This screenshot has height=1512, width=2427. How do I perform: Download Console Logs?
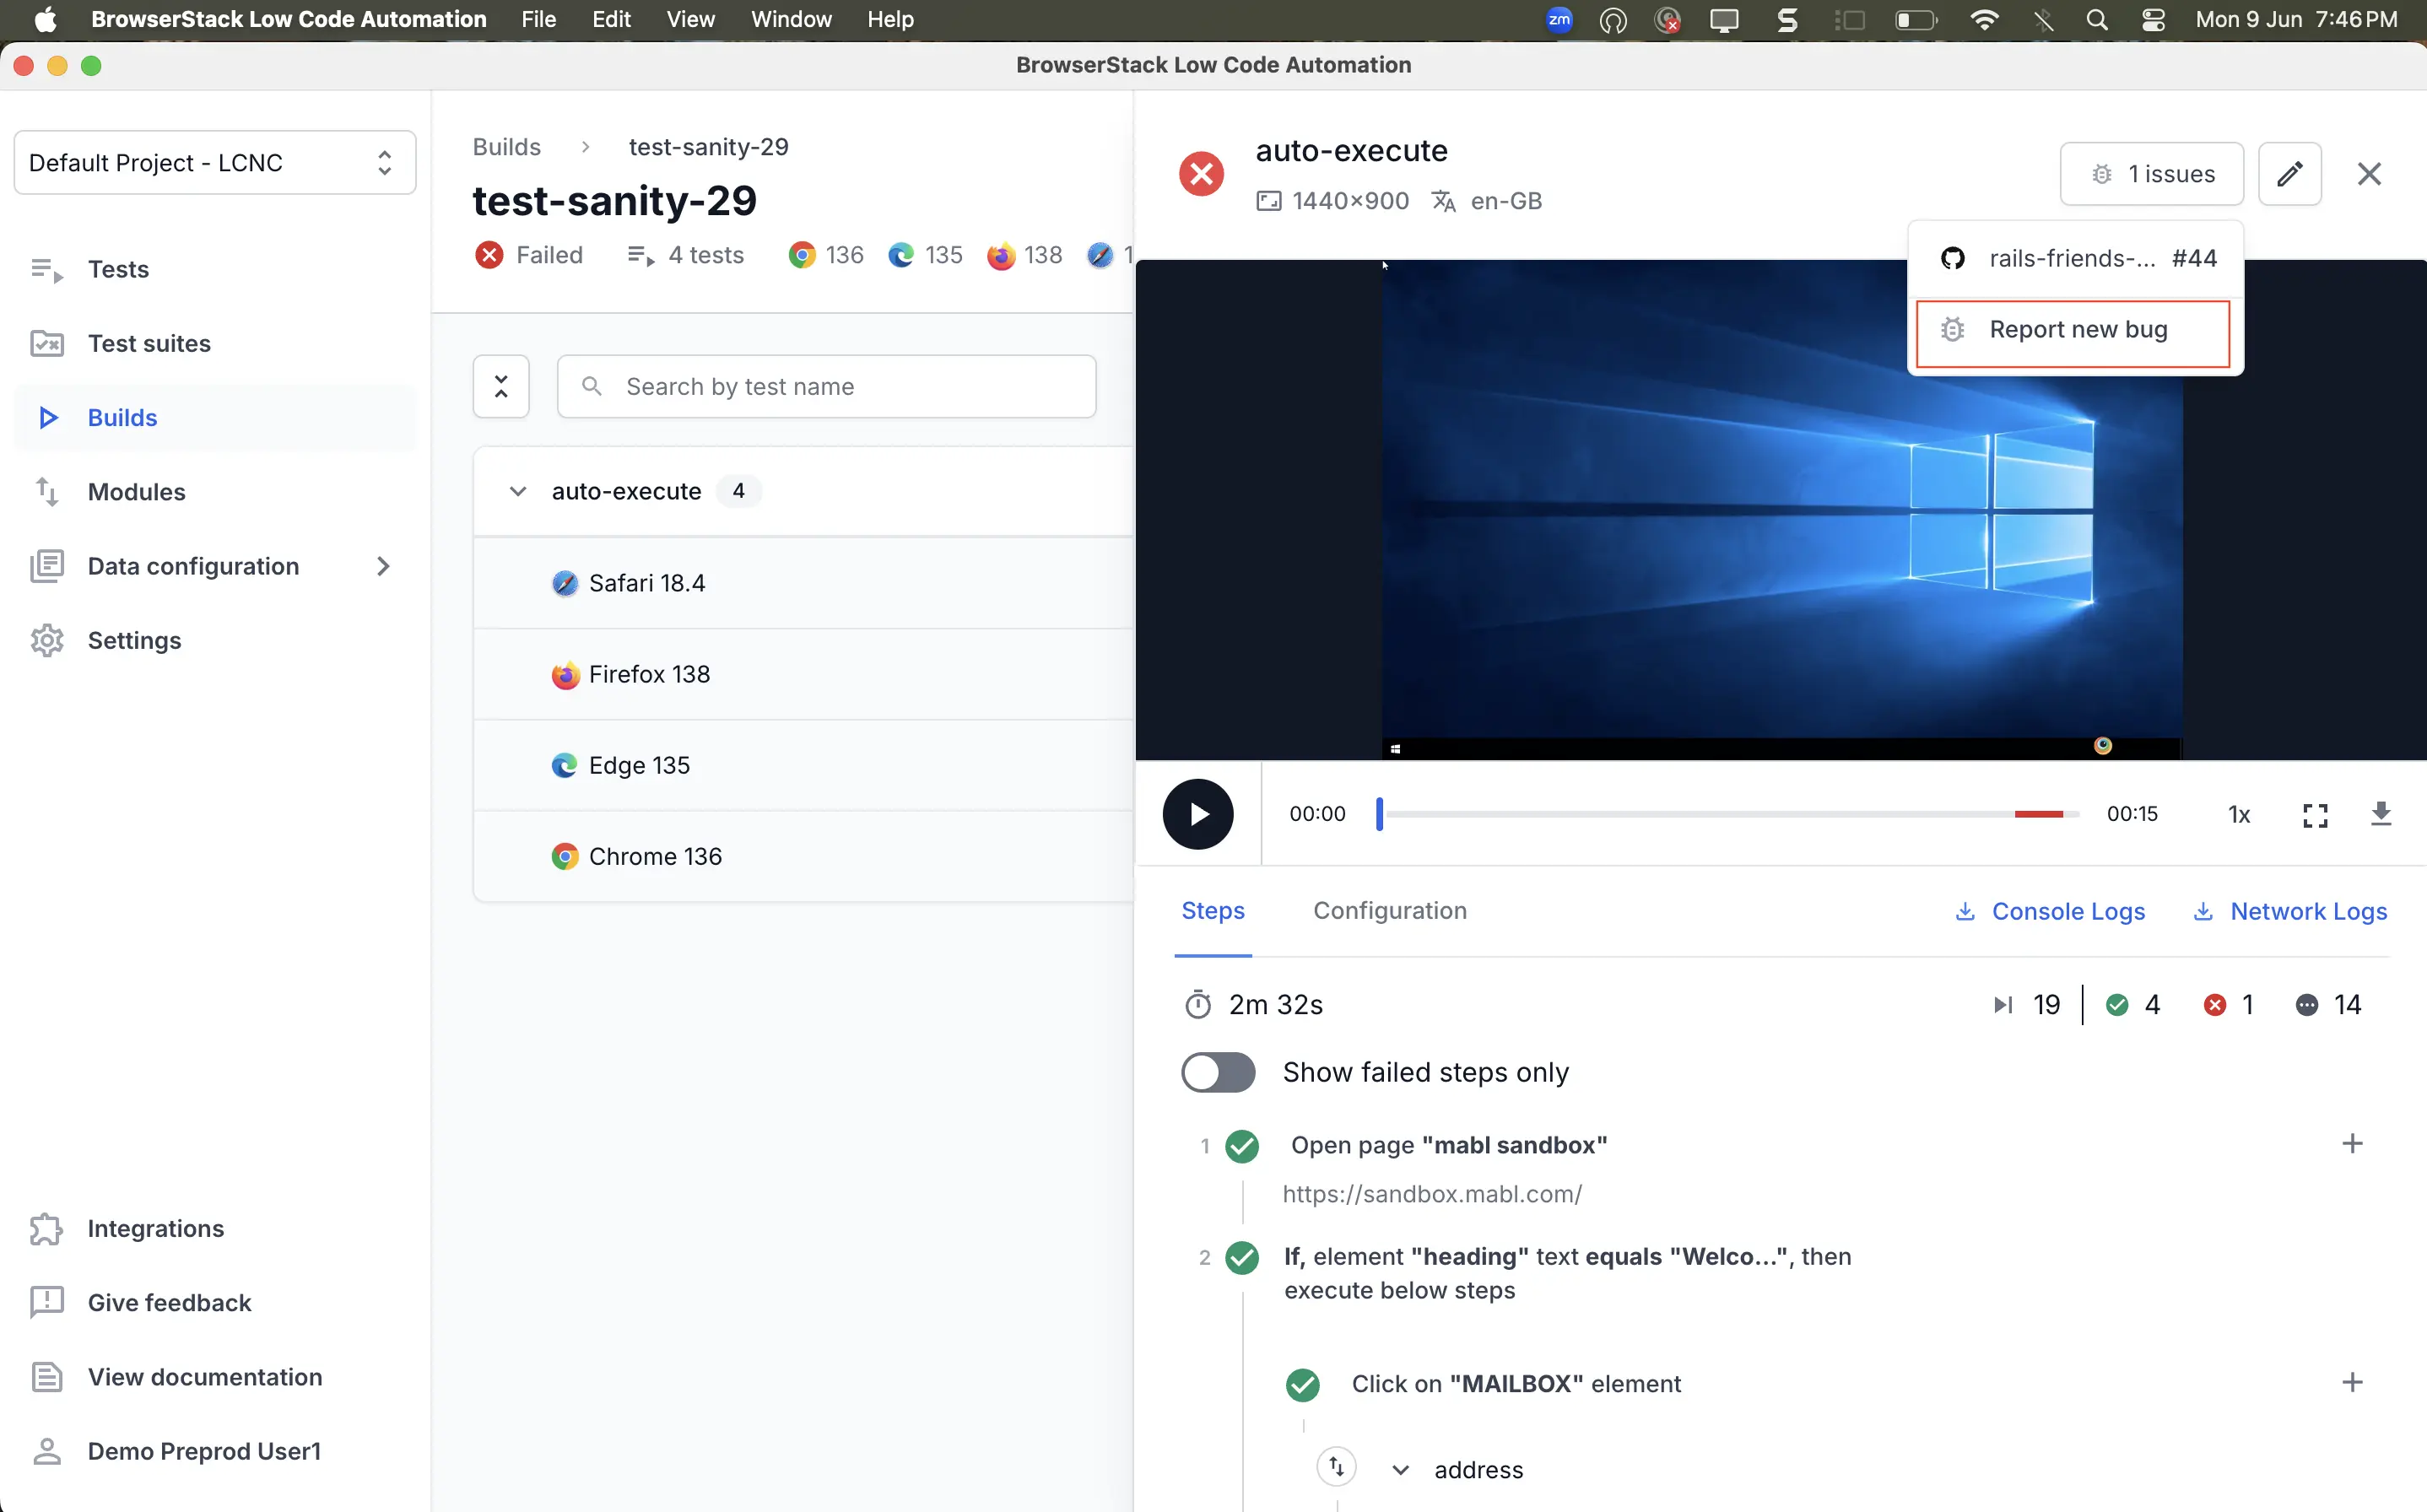(x=2050, y=911)
